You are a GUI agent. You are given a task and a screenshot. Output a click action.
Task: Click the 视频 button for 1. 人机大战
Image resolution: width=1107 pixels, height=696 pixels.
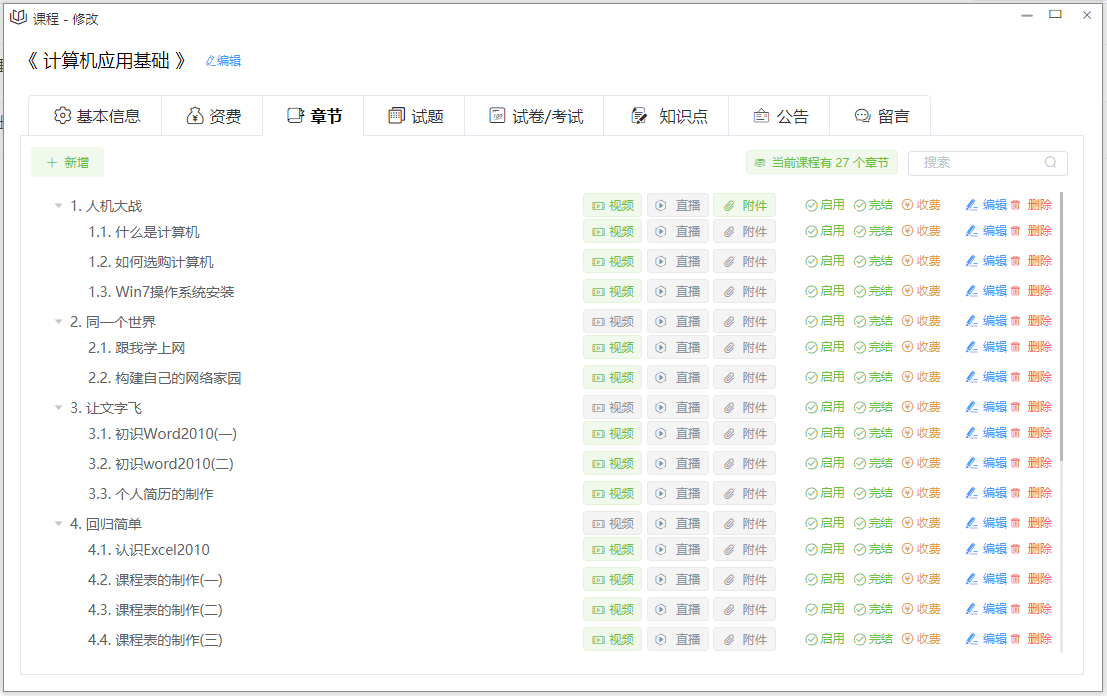point(612,205)
